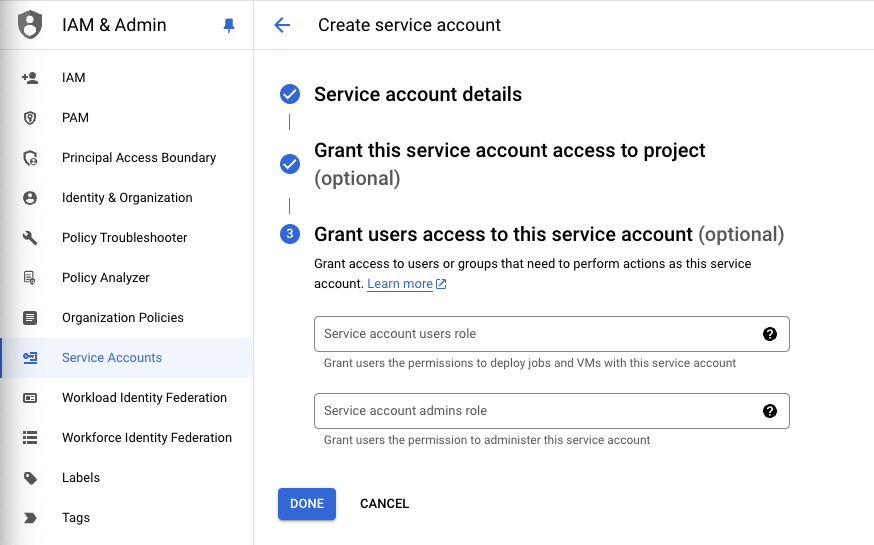Screen dimensions: 874x545
Task: Select Policy Analyzer in sidebar
Action: pos(127,278)
